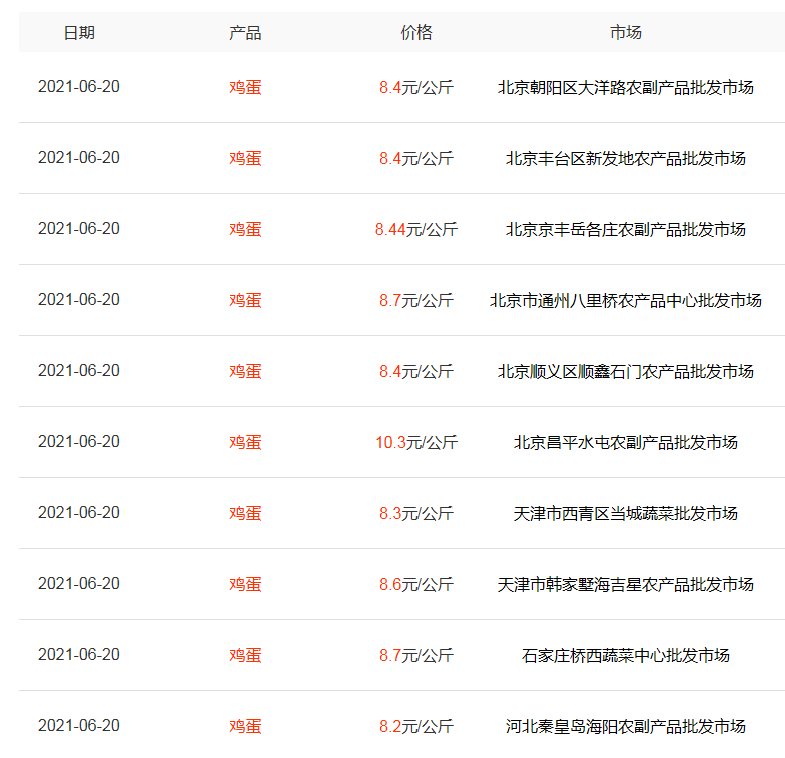Image resolution: width=785 pixels, height=758 pixels.
Task: Click price 8.3元/公斤
Action: click(416, 514)
